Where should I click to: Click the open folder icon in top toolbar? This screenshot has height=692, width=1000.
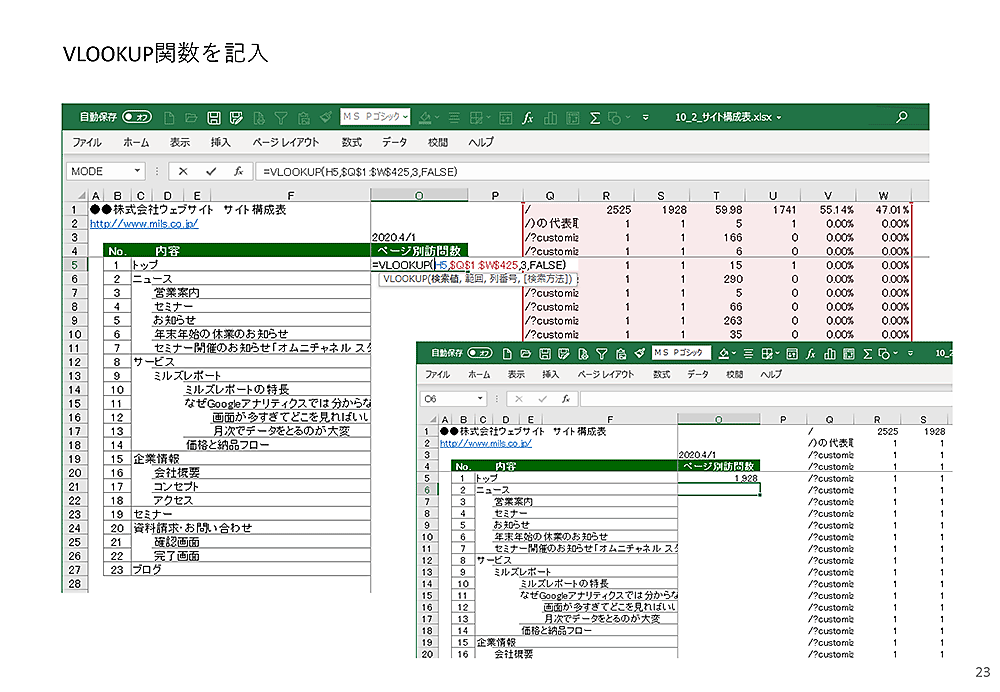click(191, 117)
